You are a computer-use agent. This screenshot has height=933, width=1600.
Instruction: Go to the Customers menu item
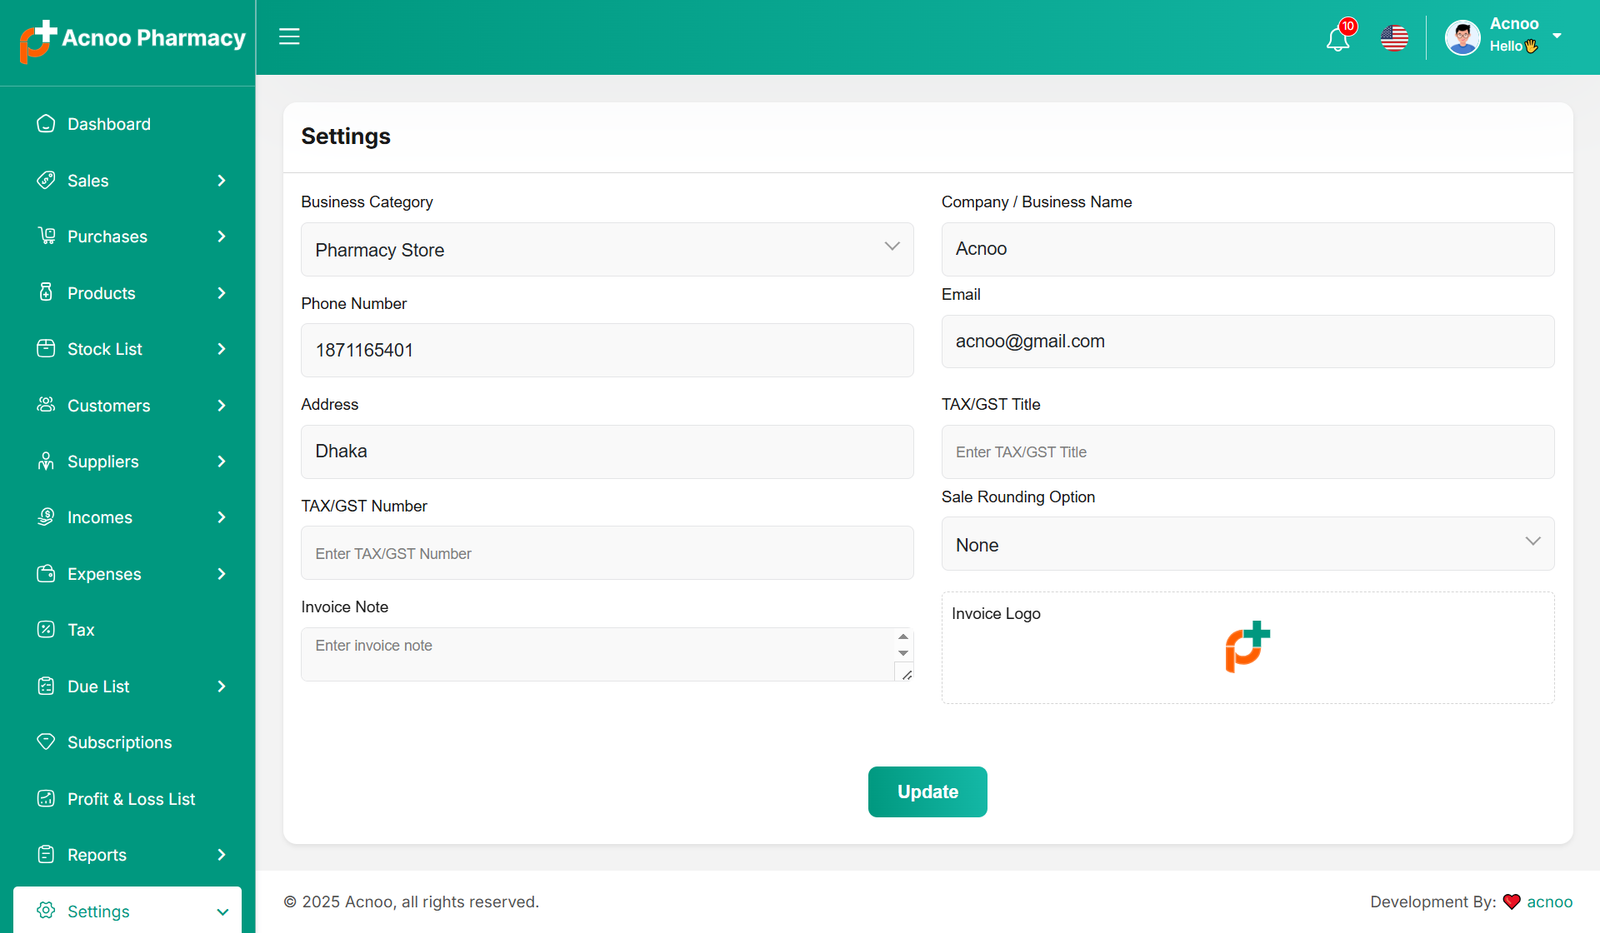pos(108,406)
